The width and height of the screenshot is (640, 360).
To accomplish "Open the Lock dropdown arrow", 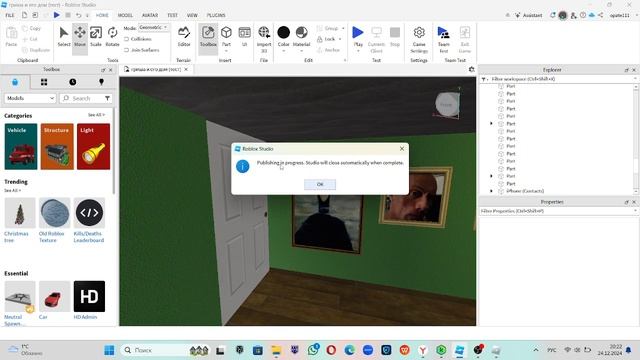I will pyautogui.click(x=340, y=39).
